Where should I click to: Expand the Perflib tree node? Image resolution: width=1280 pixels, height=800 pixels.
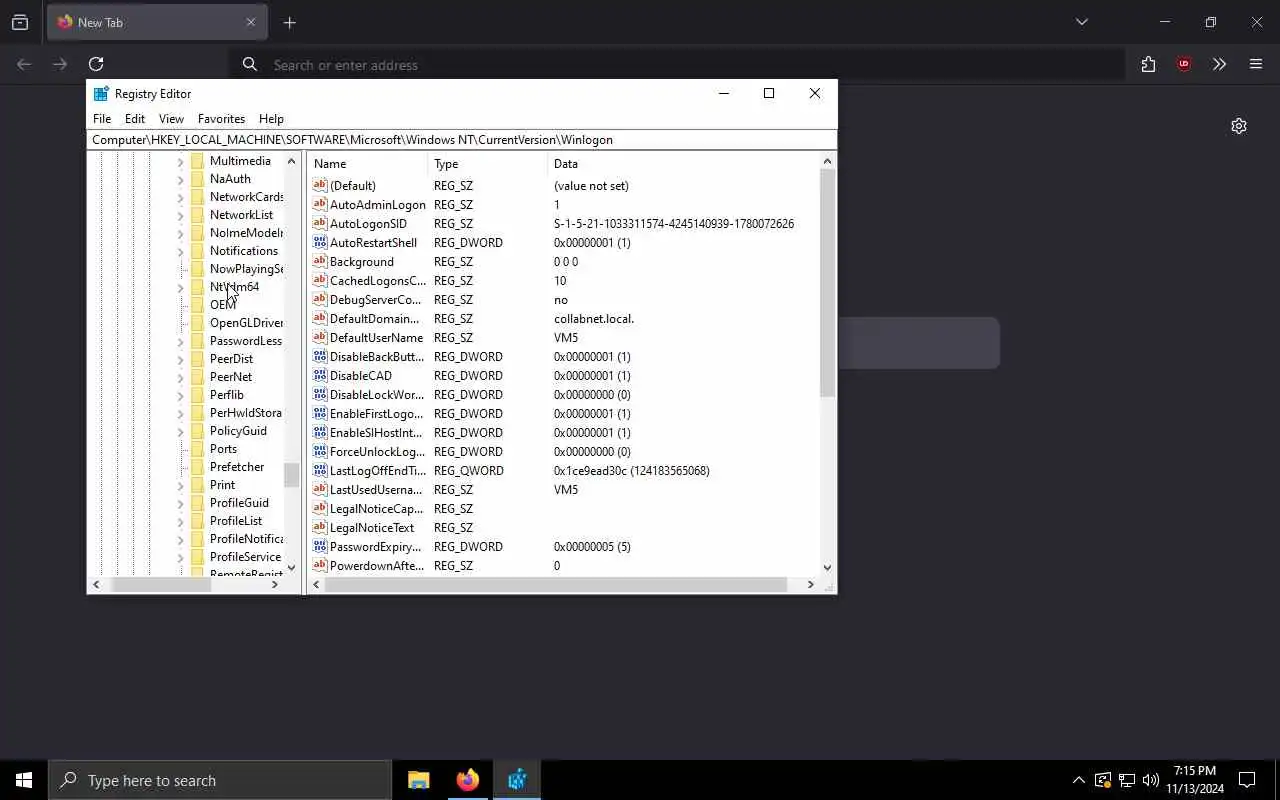181,395
